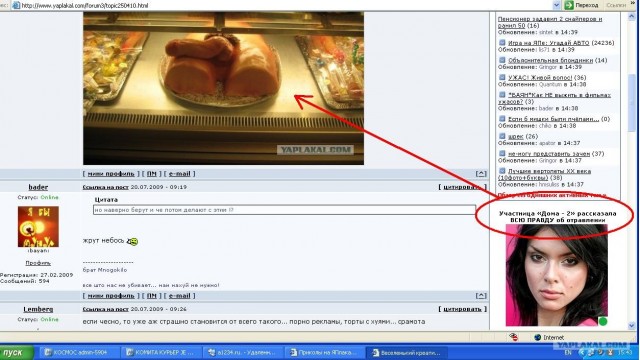Click the [^] go-up button below the cake photo

(x=481, y=173)
